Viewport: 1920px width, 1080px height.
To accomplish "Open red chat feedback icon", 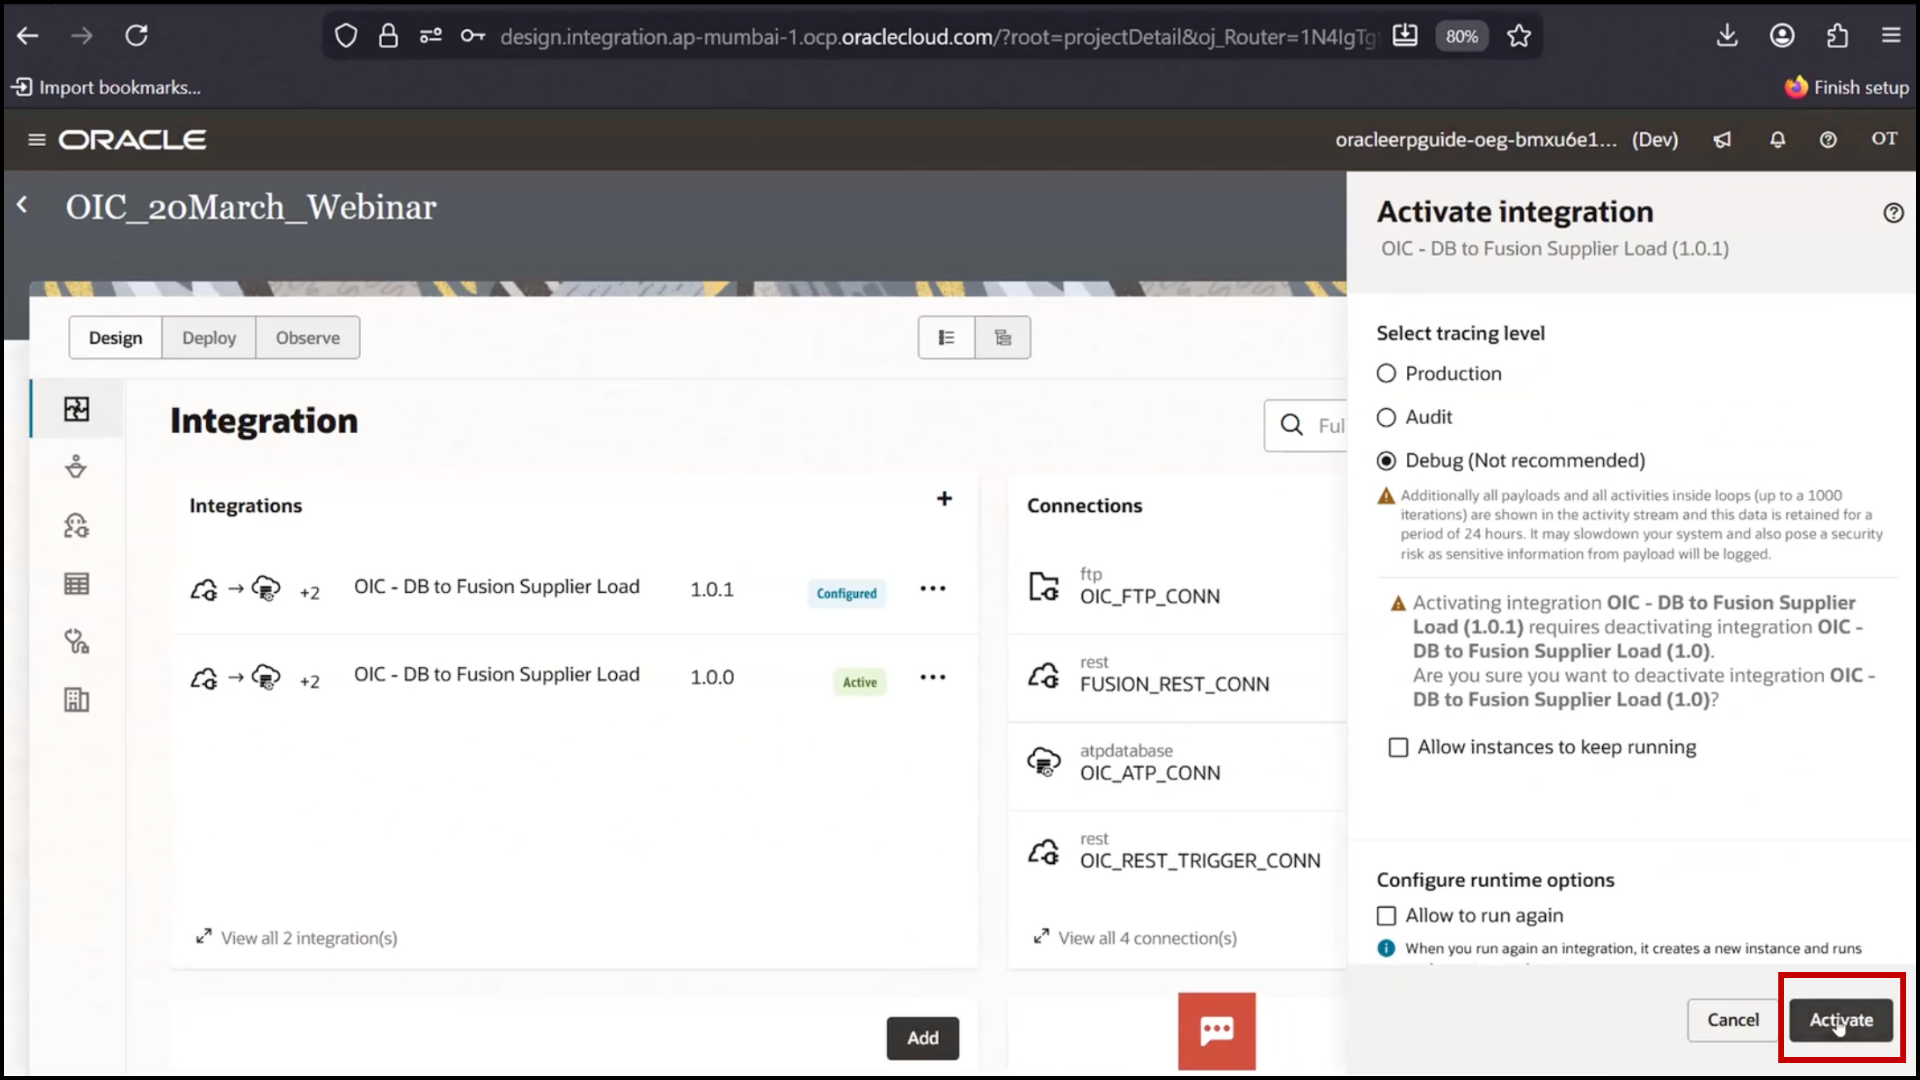I will (1216, 1031).
